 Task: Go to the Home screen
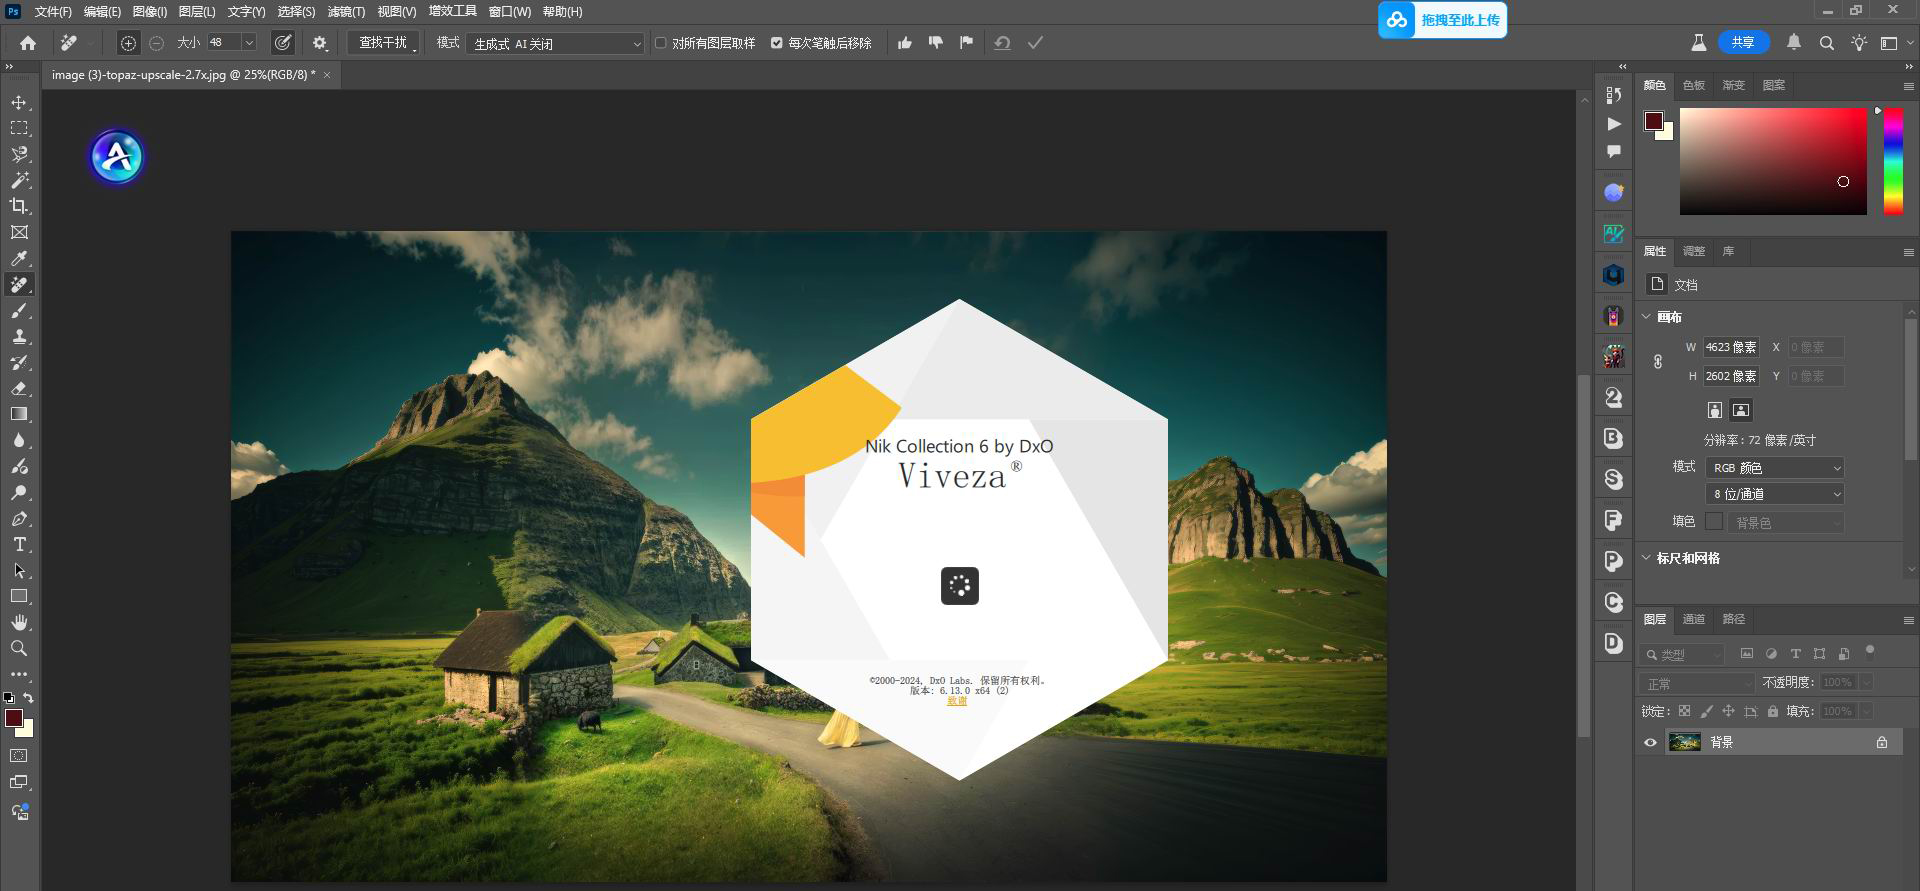pos(28,43)
